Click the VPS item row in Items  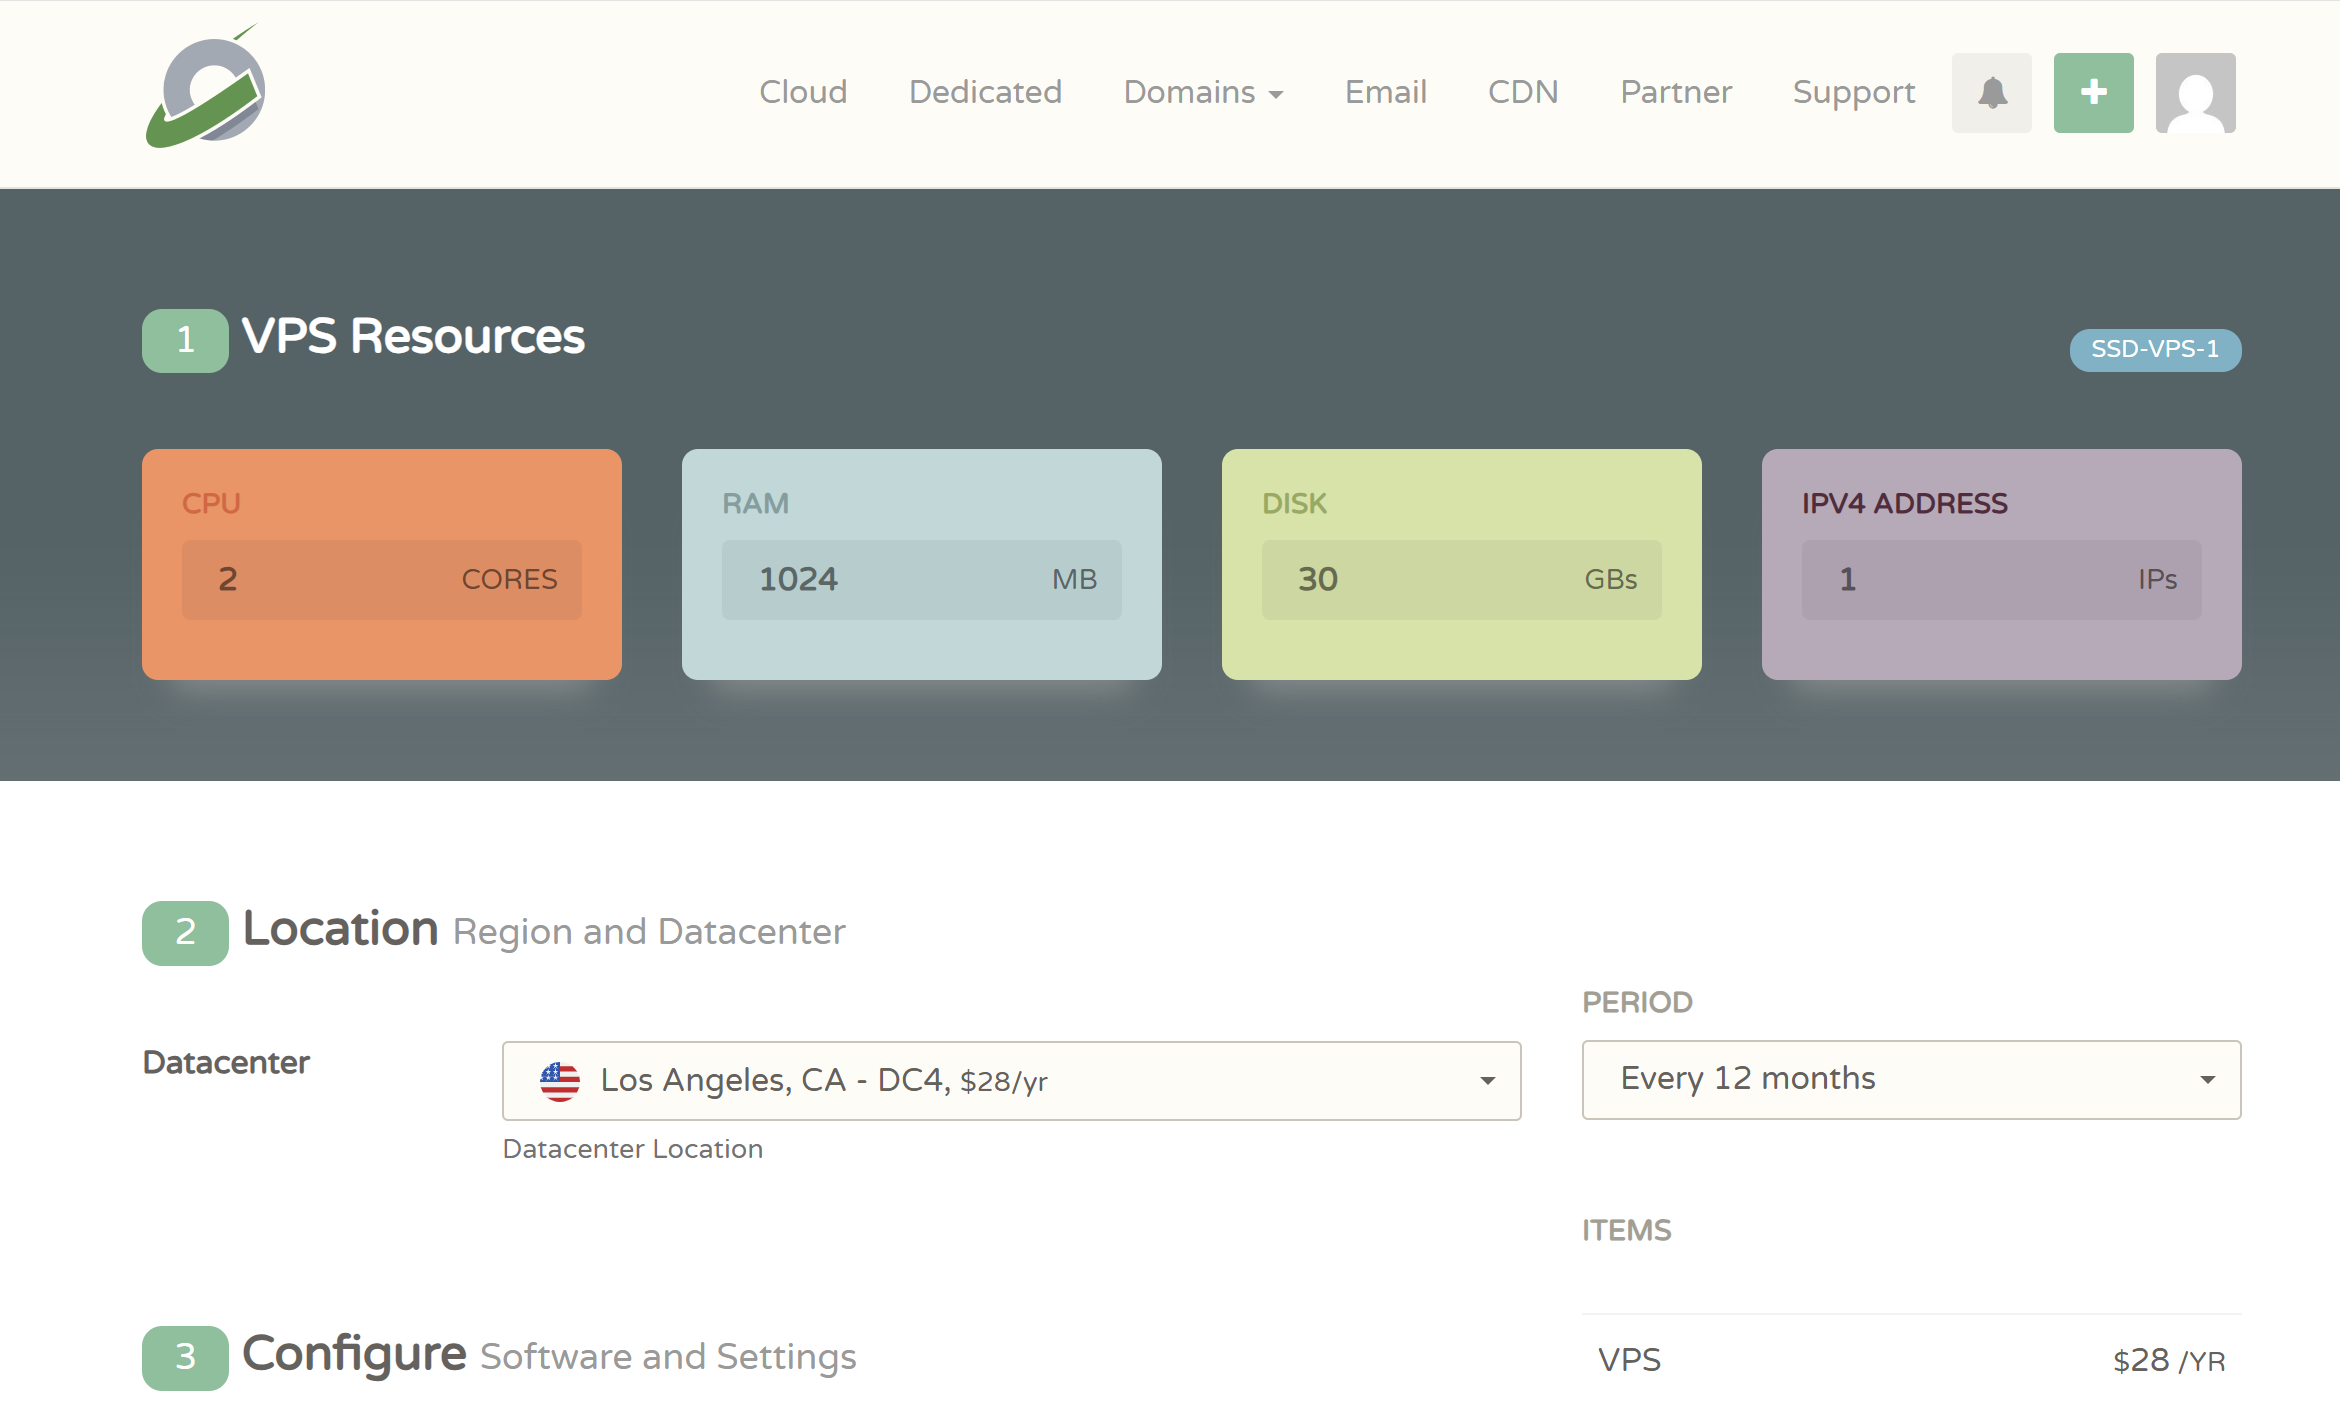[1912, 1360]
